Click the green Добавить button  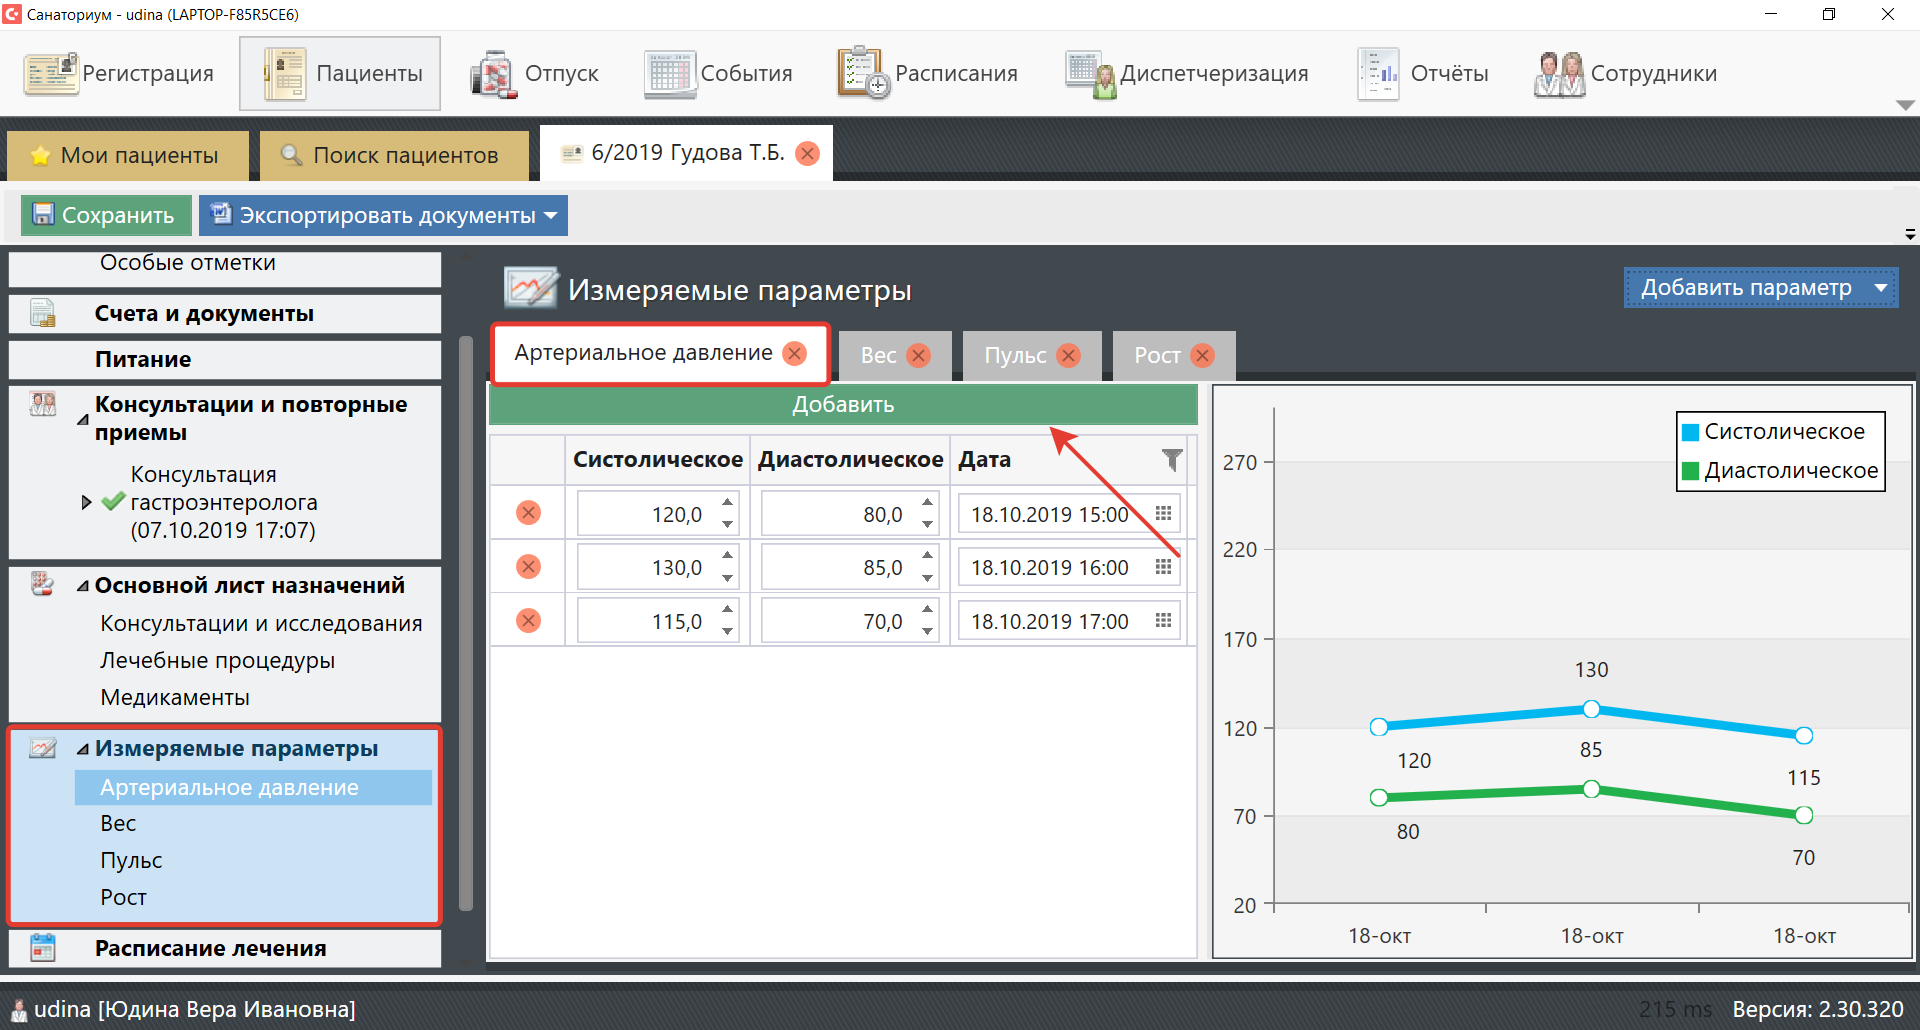[x=842, y=405]
